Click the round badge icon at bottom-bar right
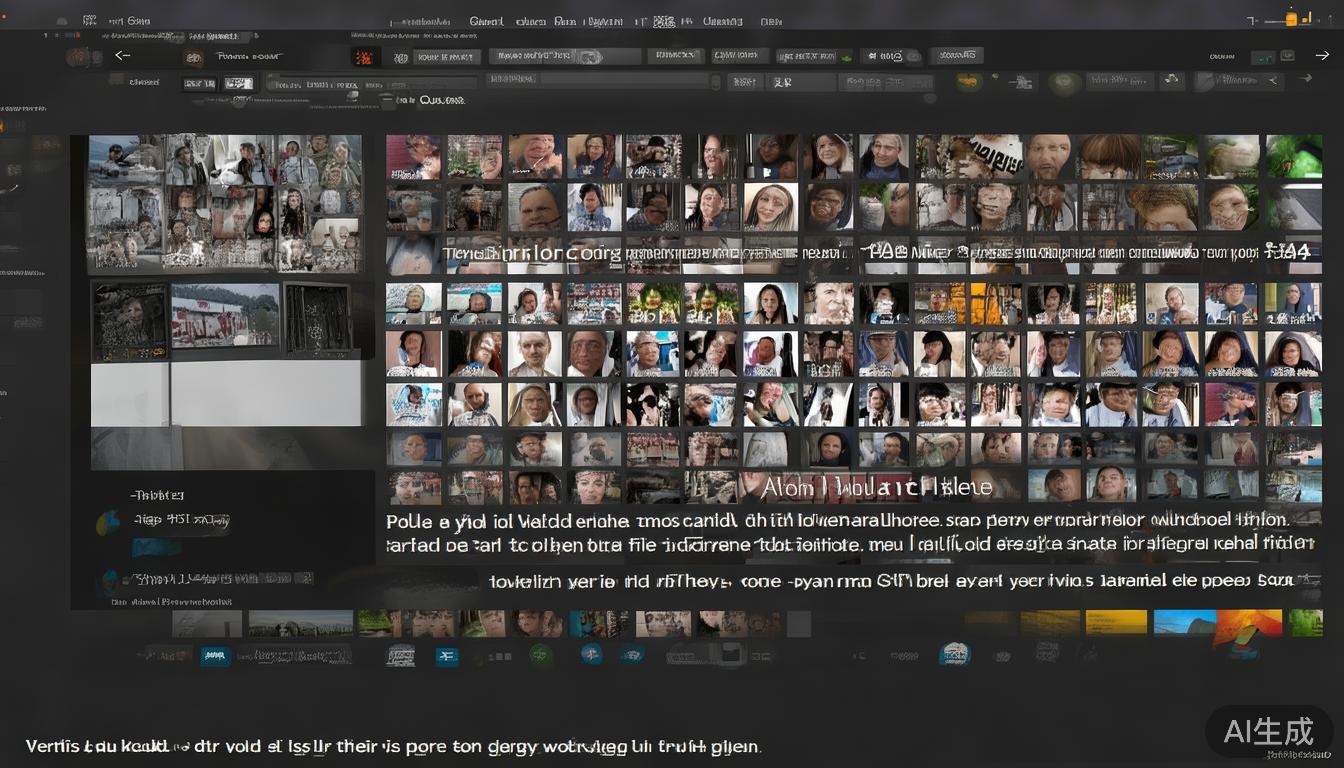This screenshot has width=1344, height=768. click(x=955, y=654)
